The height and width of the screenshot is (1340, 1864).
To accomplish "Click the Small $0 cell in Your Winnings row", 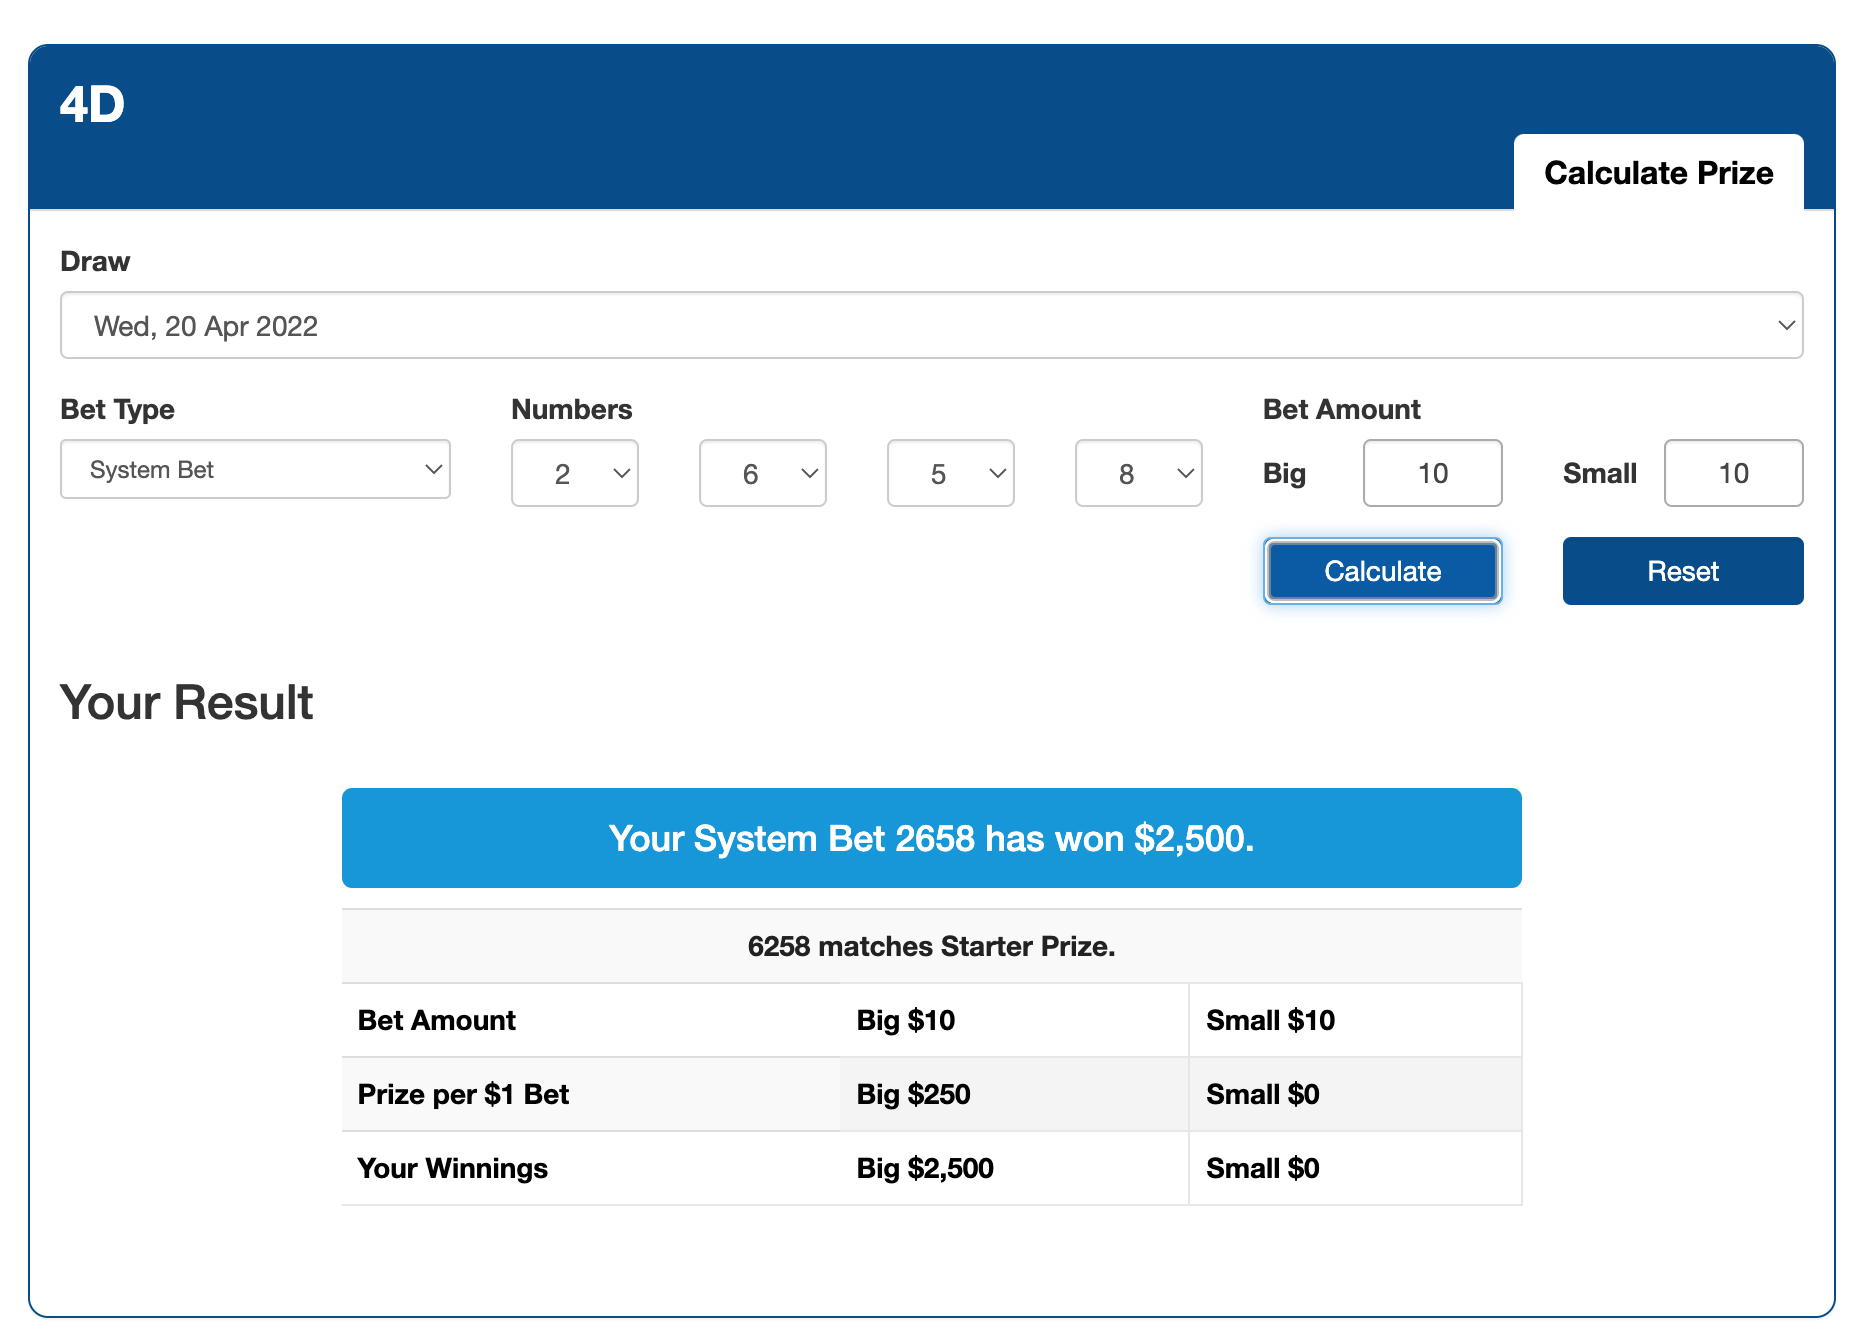I will (1262, 1168).
